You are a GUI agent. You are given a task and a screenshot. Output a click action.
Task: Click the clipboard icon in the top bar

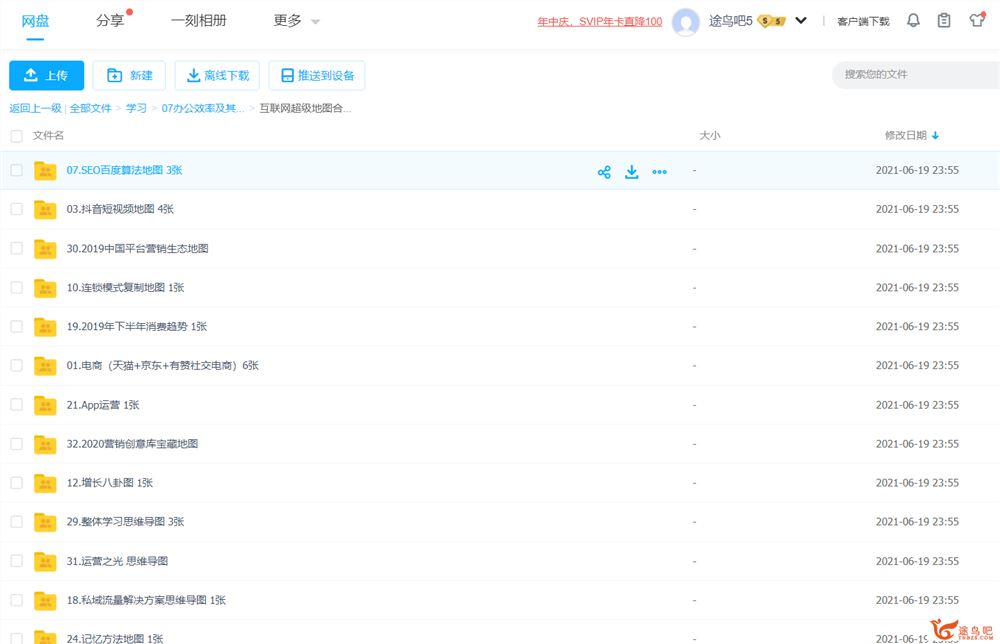944,21
